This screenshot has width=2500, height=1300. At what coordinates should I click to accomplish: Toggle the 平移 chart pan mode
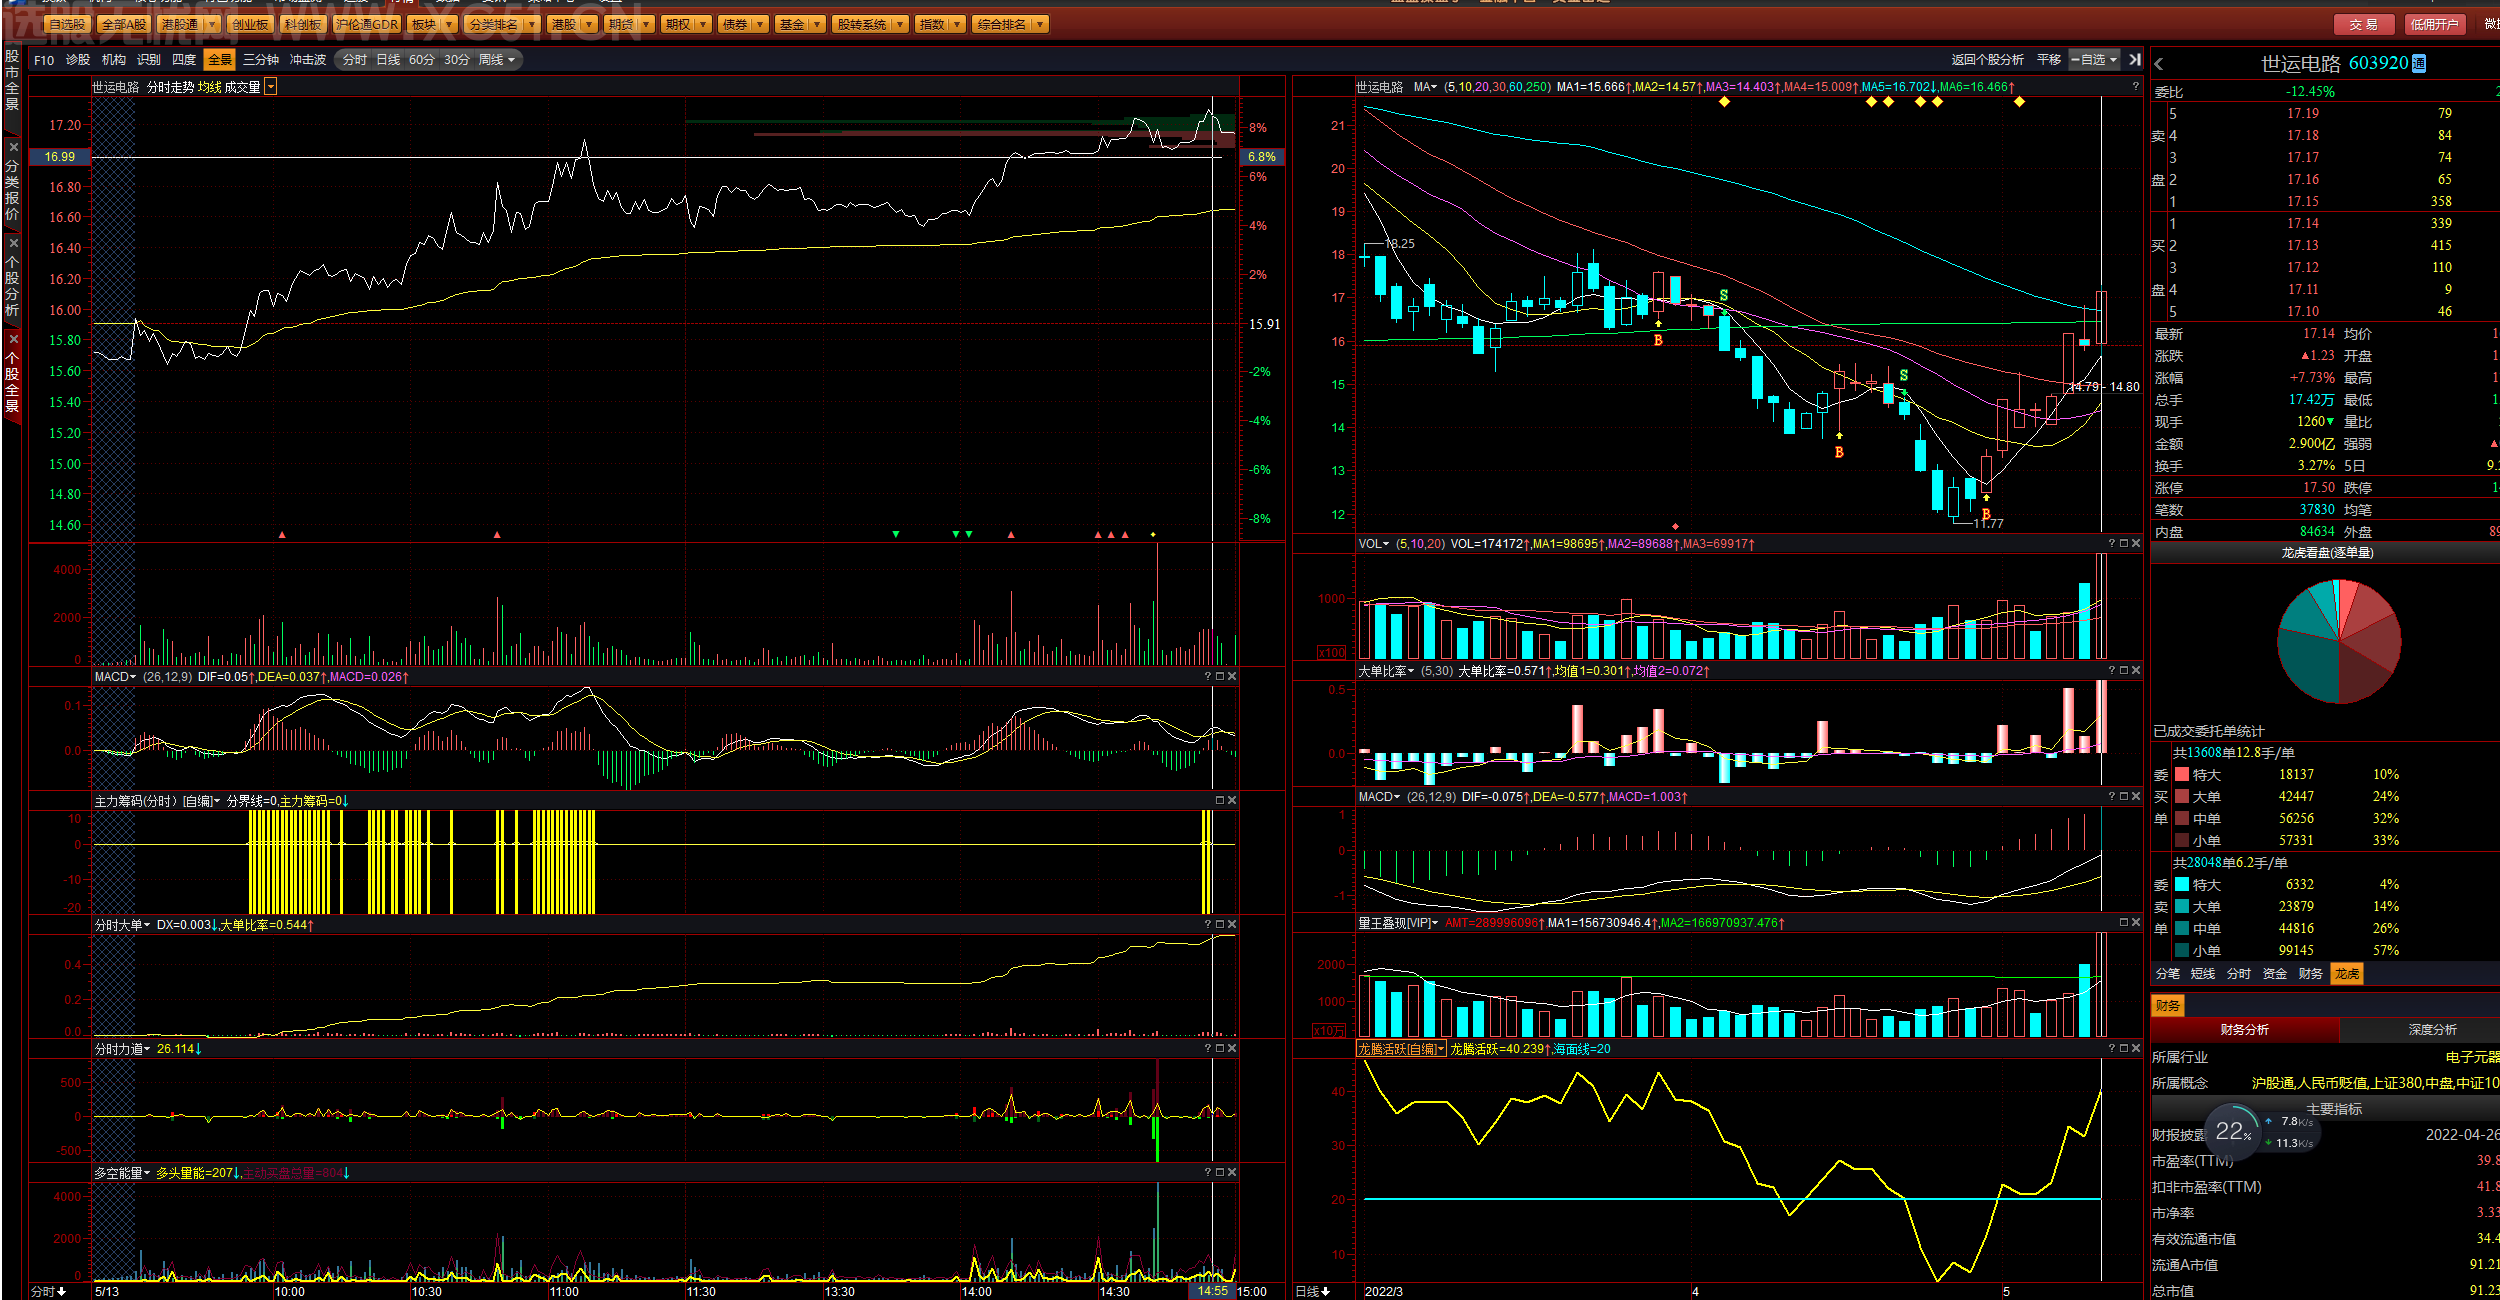click(2049, 60)
